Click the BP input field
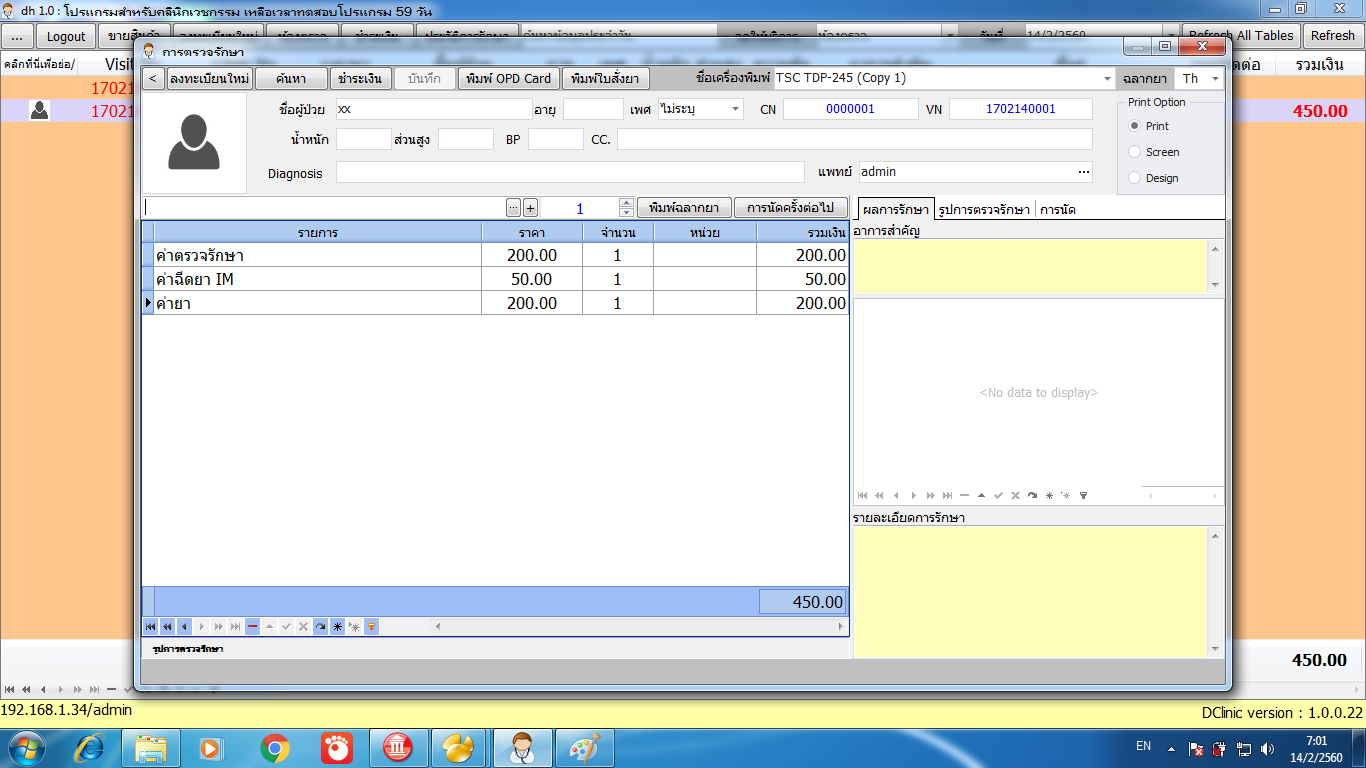1366x768 pixels. pos(556,140)
